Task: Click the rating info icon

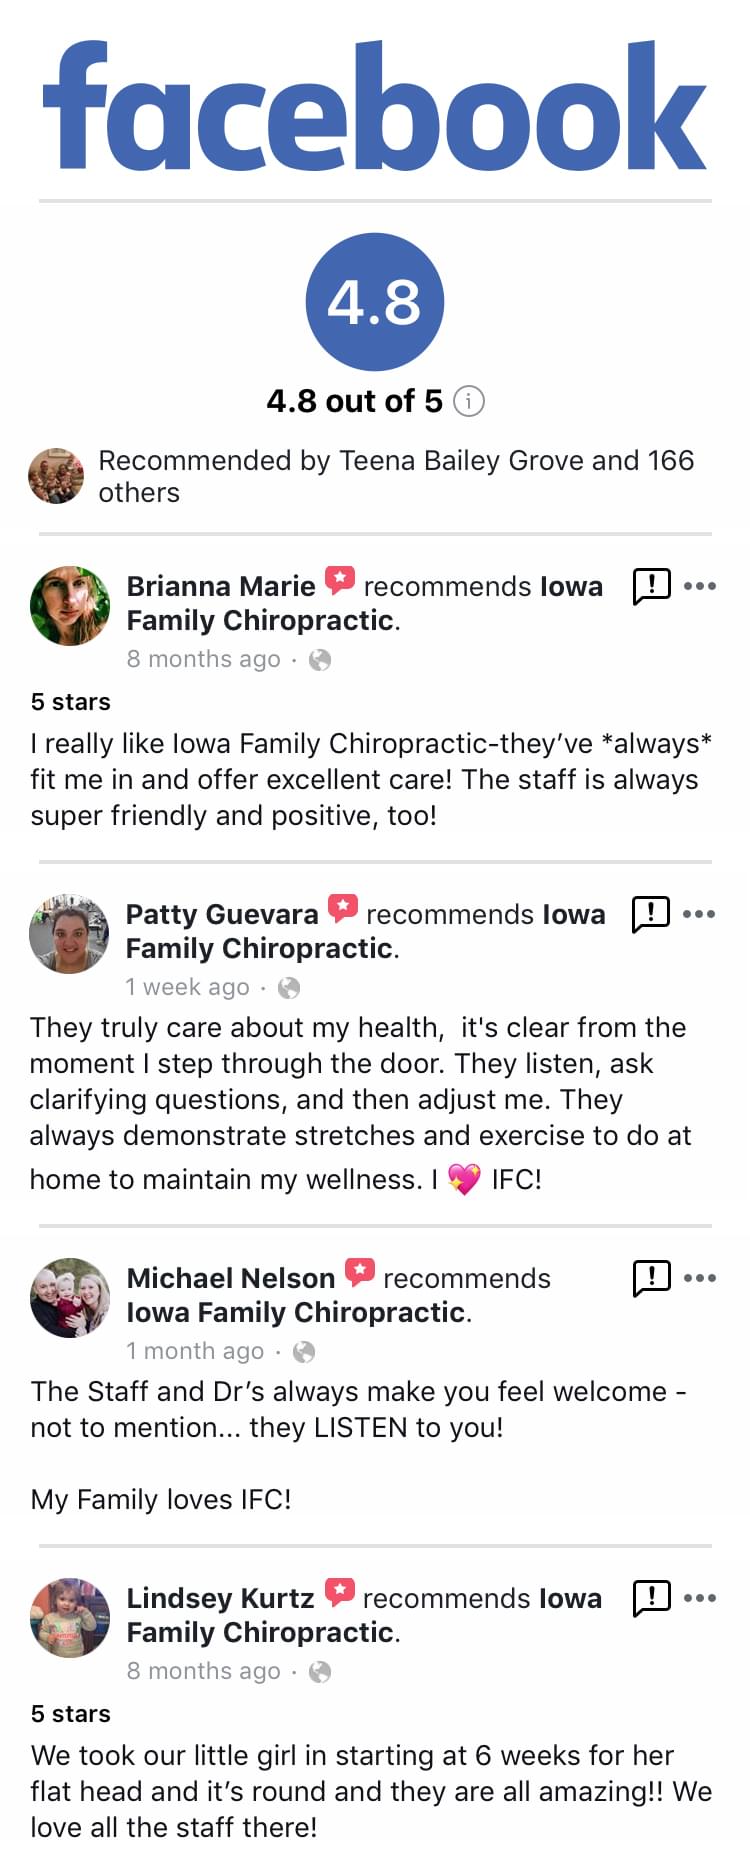Action: click(x=469, y=402)
